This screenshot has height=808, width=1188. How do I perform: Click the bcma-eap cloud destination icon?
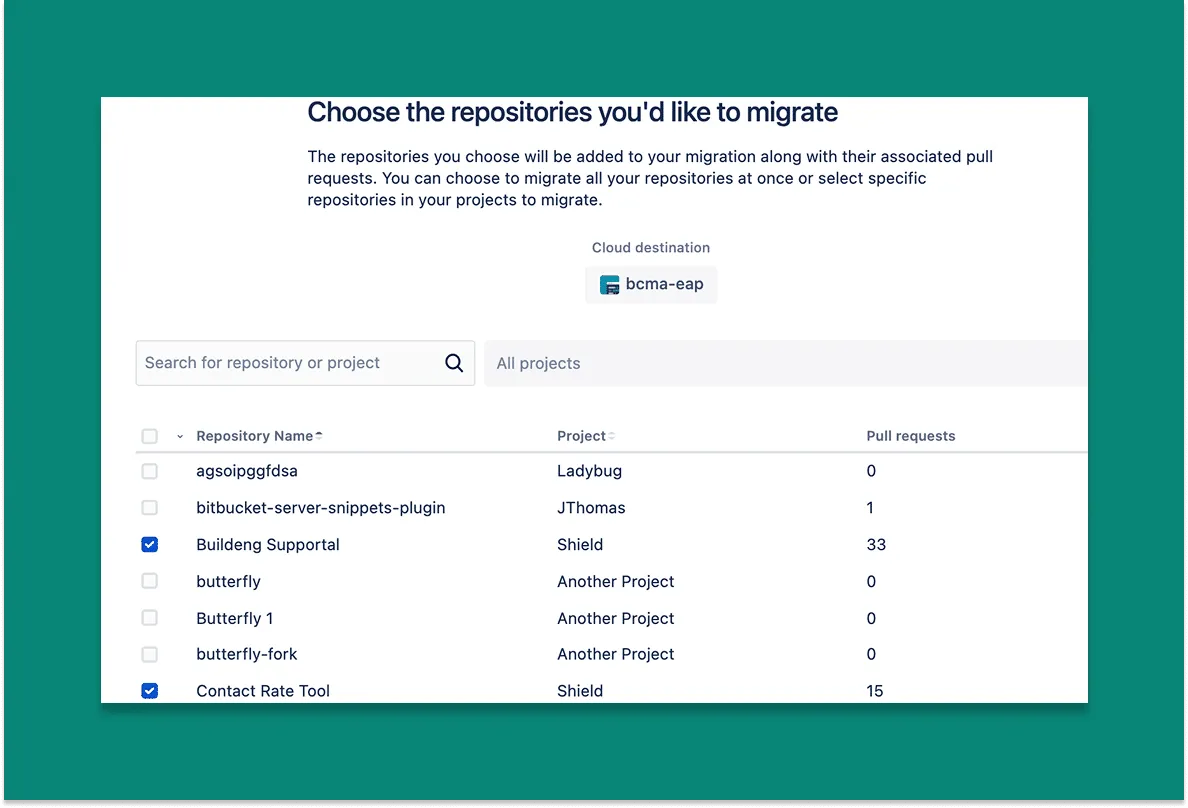pos(609,285)
